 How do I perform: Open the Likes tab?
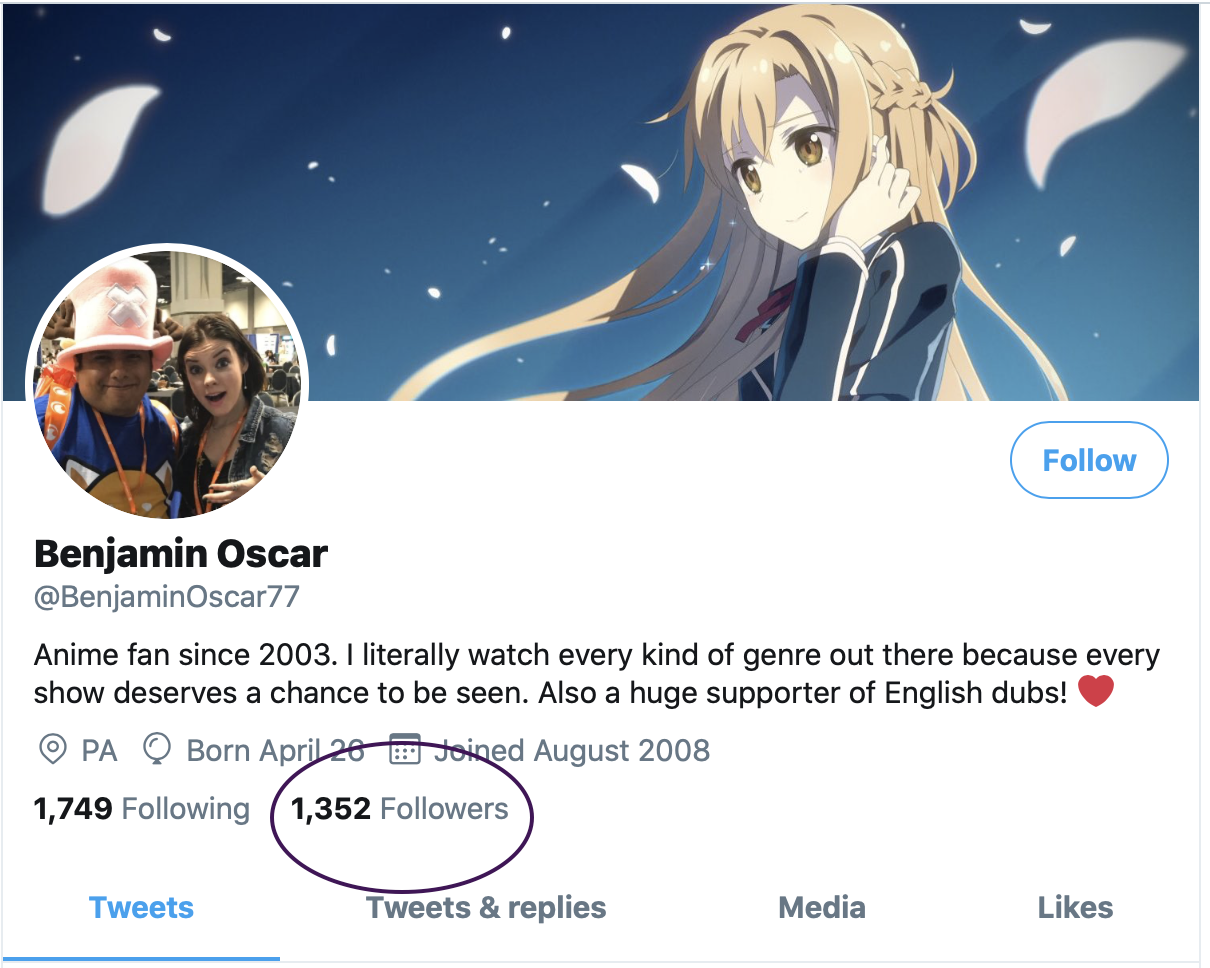point(1075,908)
